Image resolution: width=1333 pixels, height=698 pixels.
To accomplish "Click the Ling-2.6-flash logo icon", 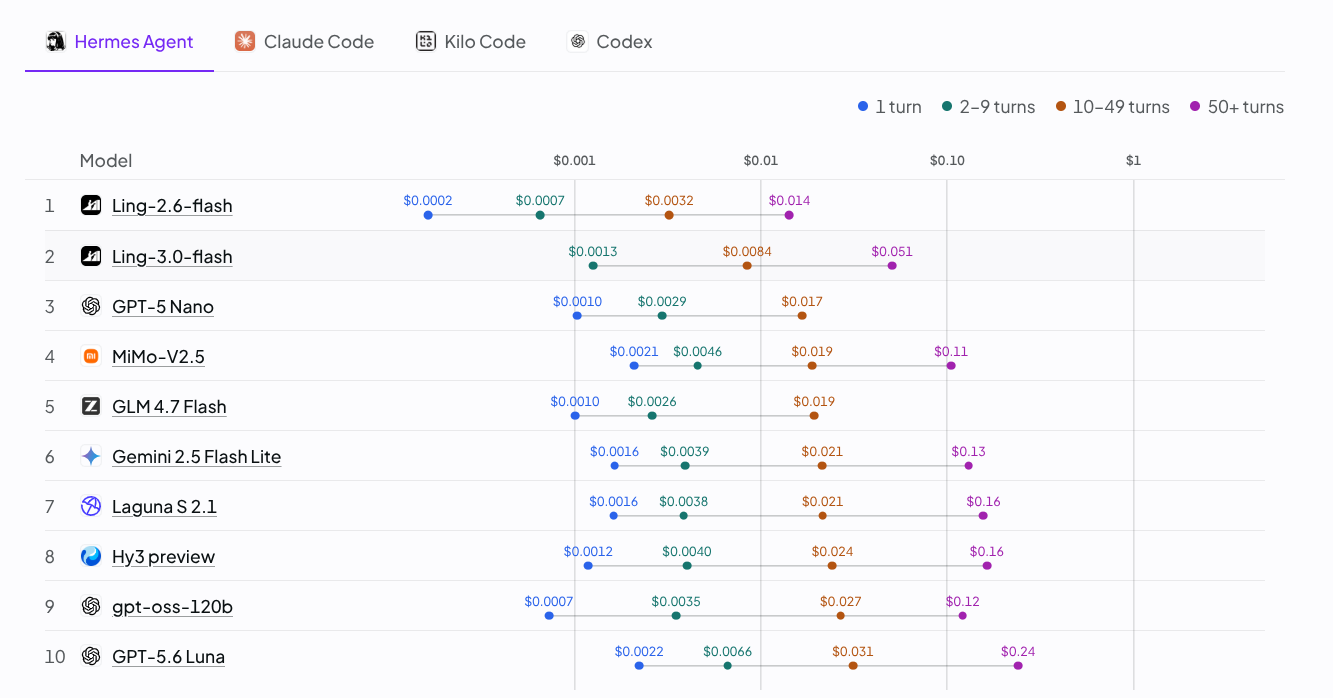I will tap(91, 206).
